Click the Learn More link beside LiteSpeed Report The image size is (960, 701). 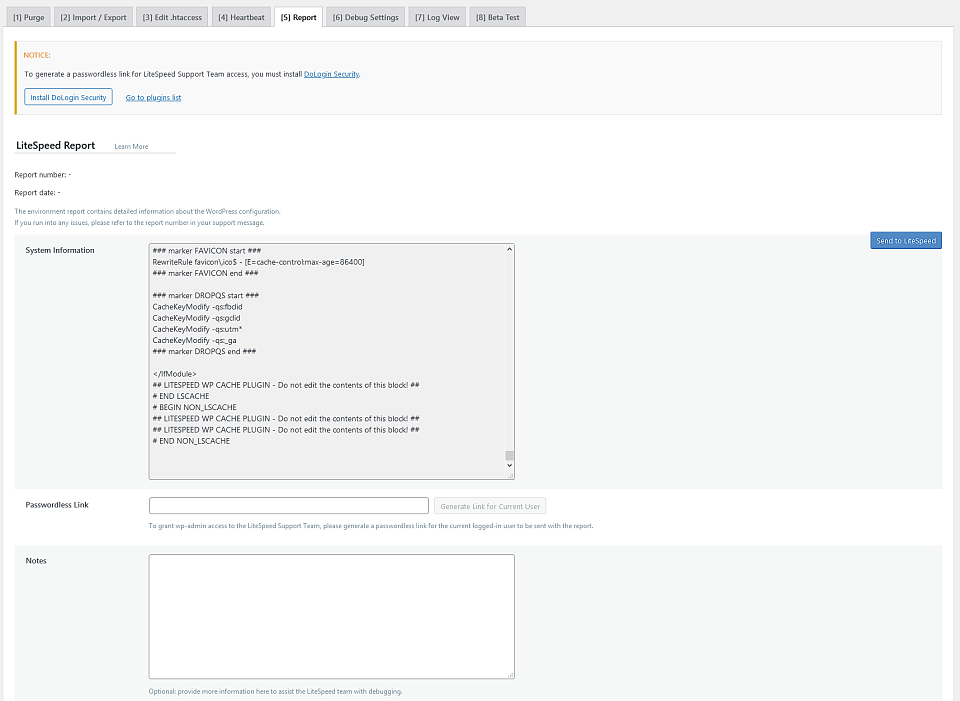(x=131, y=146)
